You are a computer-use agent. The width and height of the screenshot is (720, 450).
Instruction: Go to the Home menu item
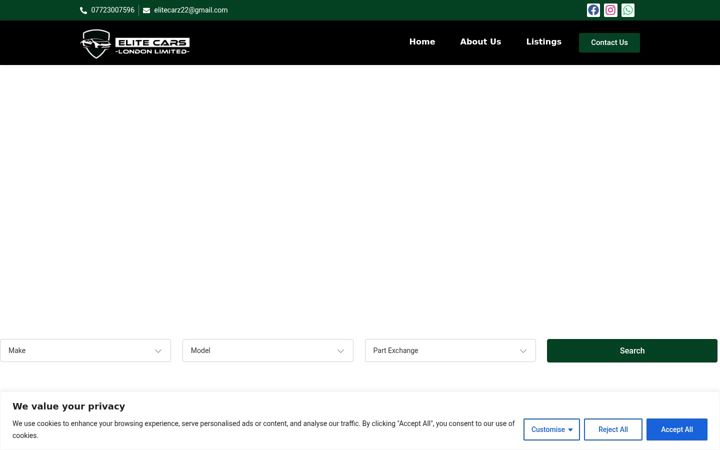click(x=422, y=42)
